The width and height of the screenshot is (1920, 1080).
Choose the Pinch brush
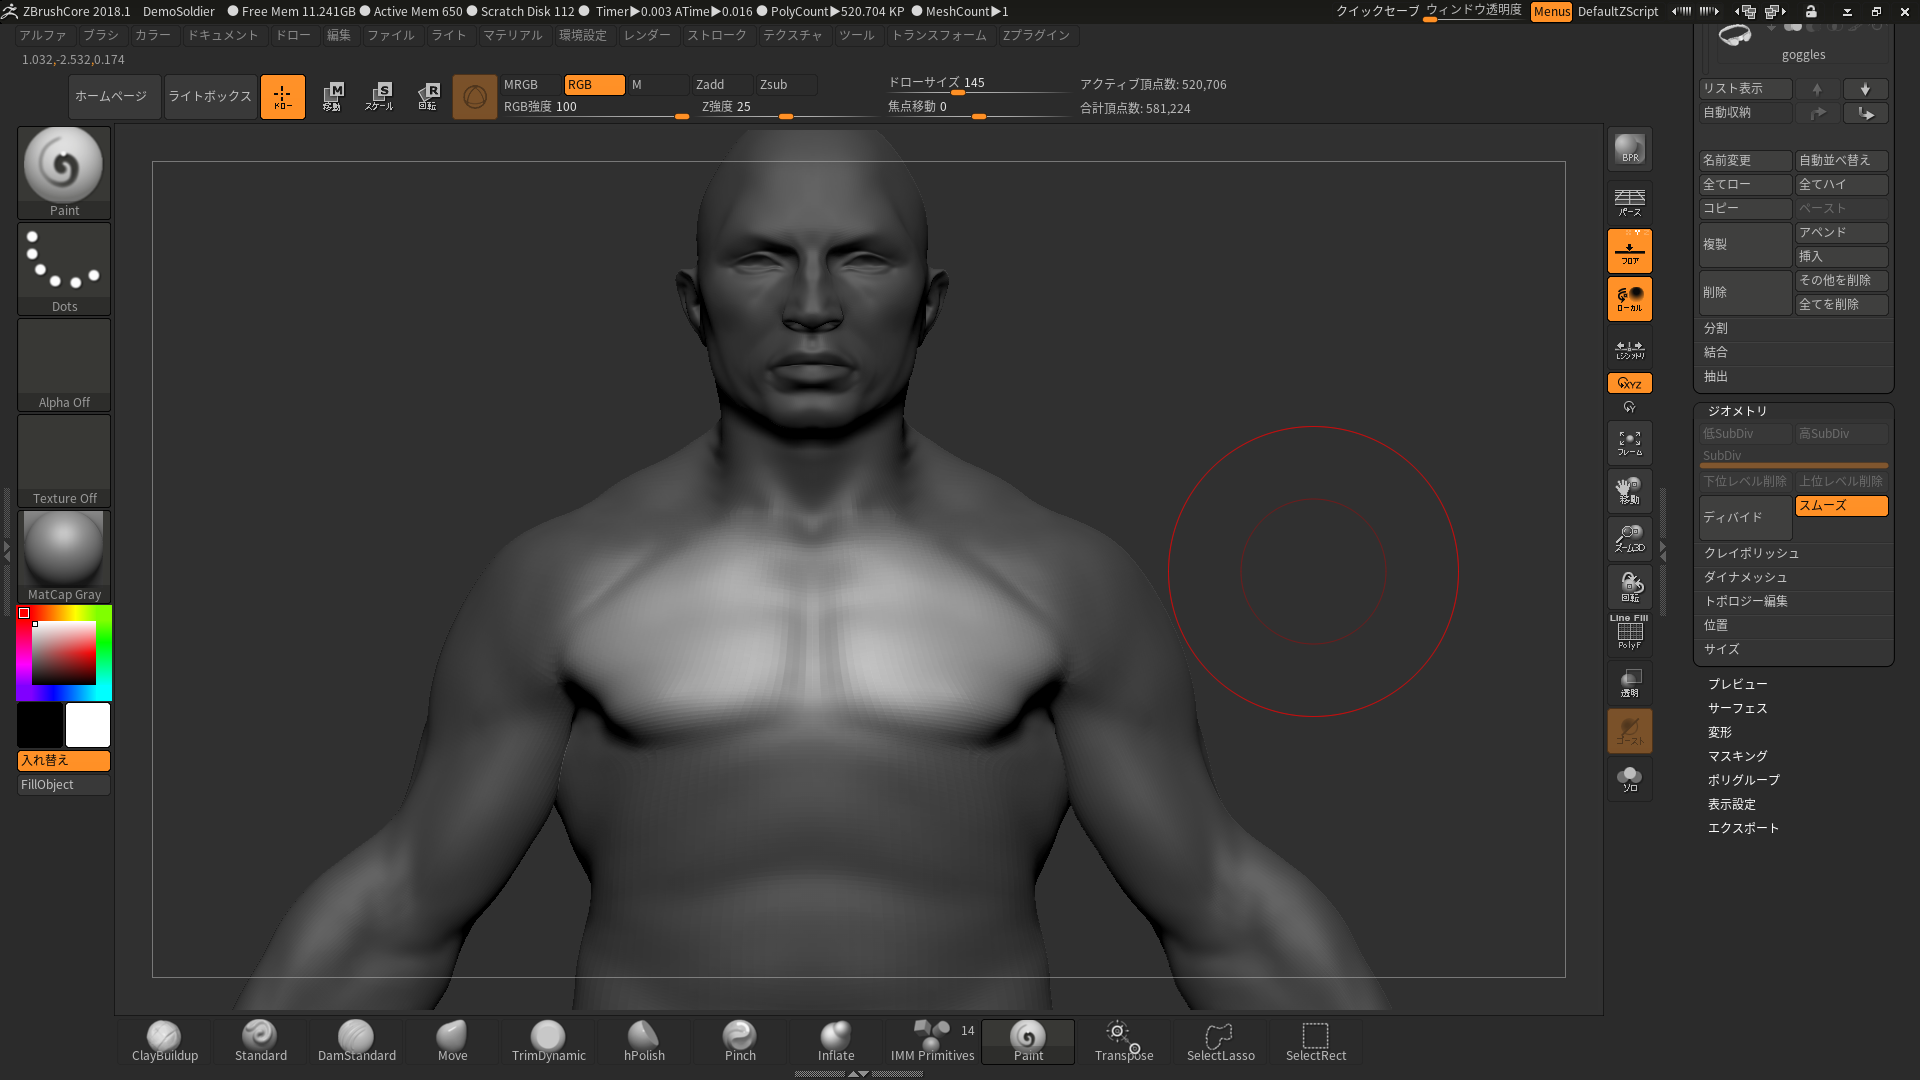(740, 1041)
